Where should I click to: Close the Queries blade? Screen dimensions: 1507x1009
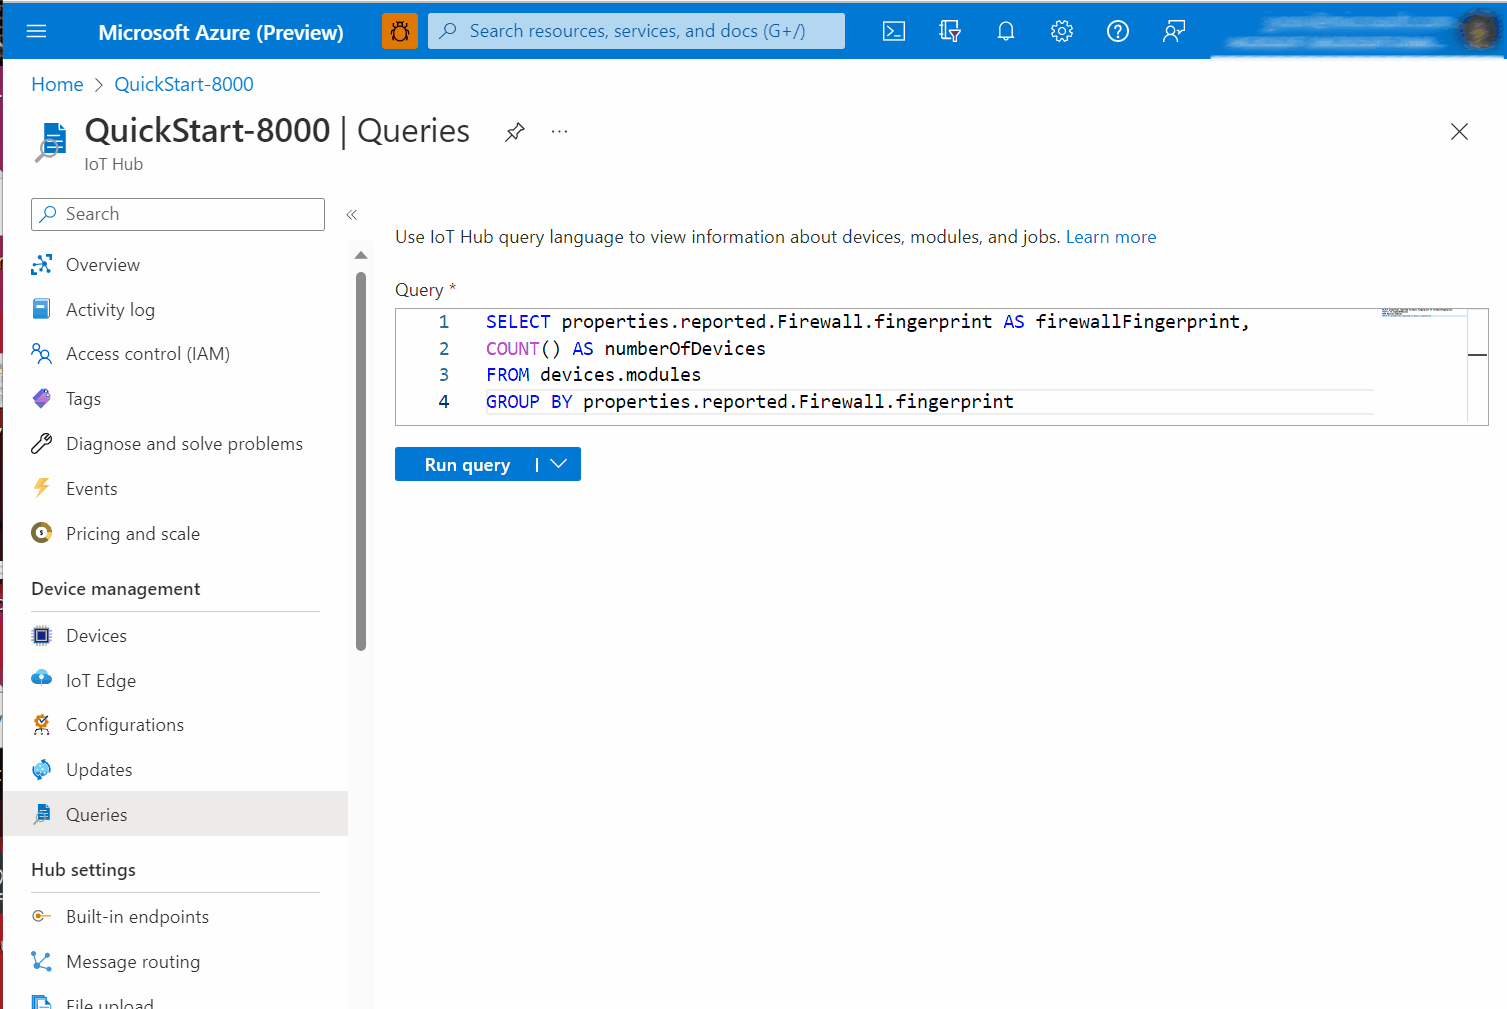pos(1459,131)
